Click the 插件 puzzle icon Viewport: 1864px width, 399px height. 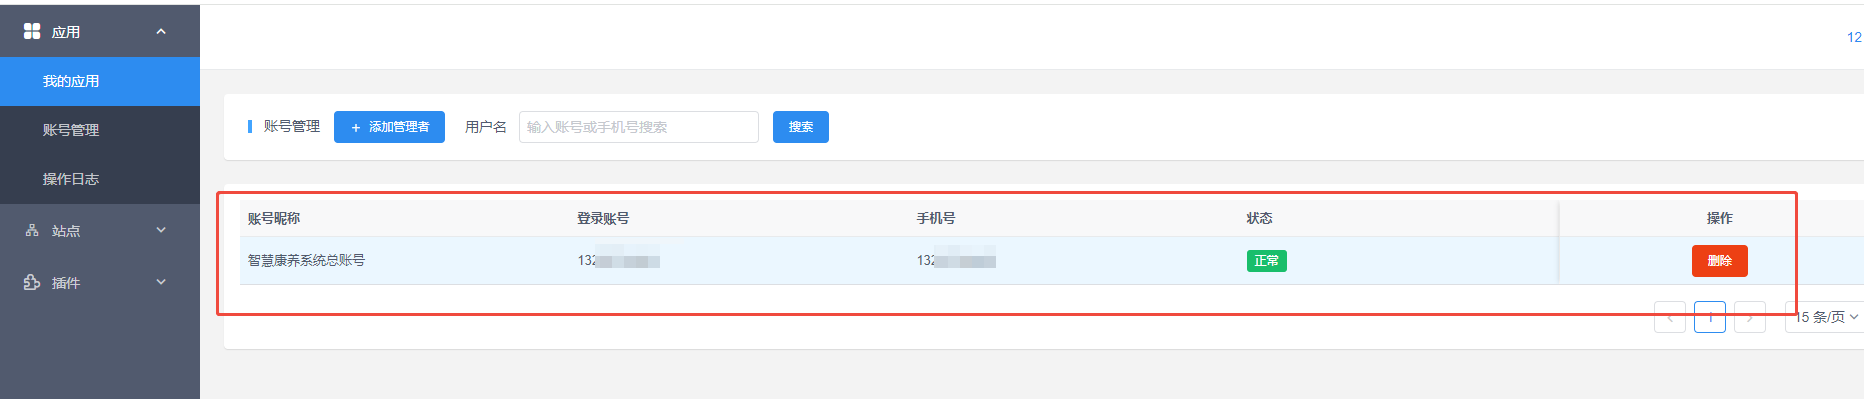click(x=32, y=282)
